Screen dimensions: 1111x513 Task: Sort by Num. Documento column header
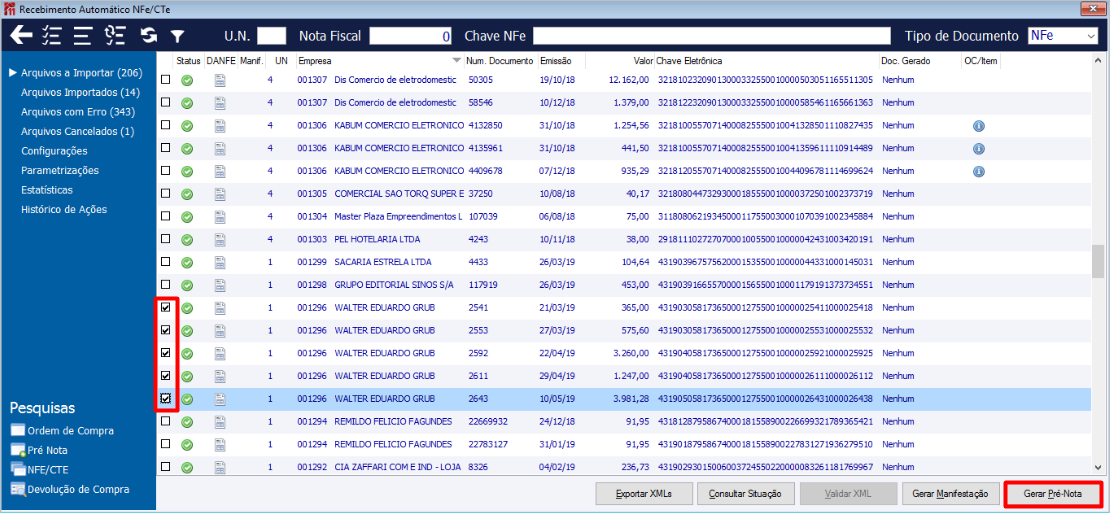(x=500, y=61)
